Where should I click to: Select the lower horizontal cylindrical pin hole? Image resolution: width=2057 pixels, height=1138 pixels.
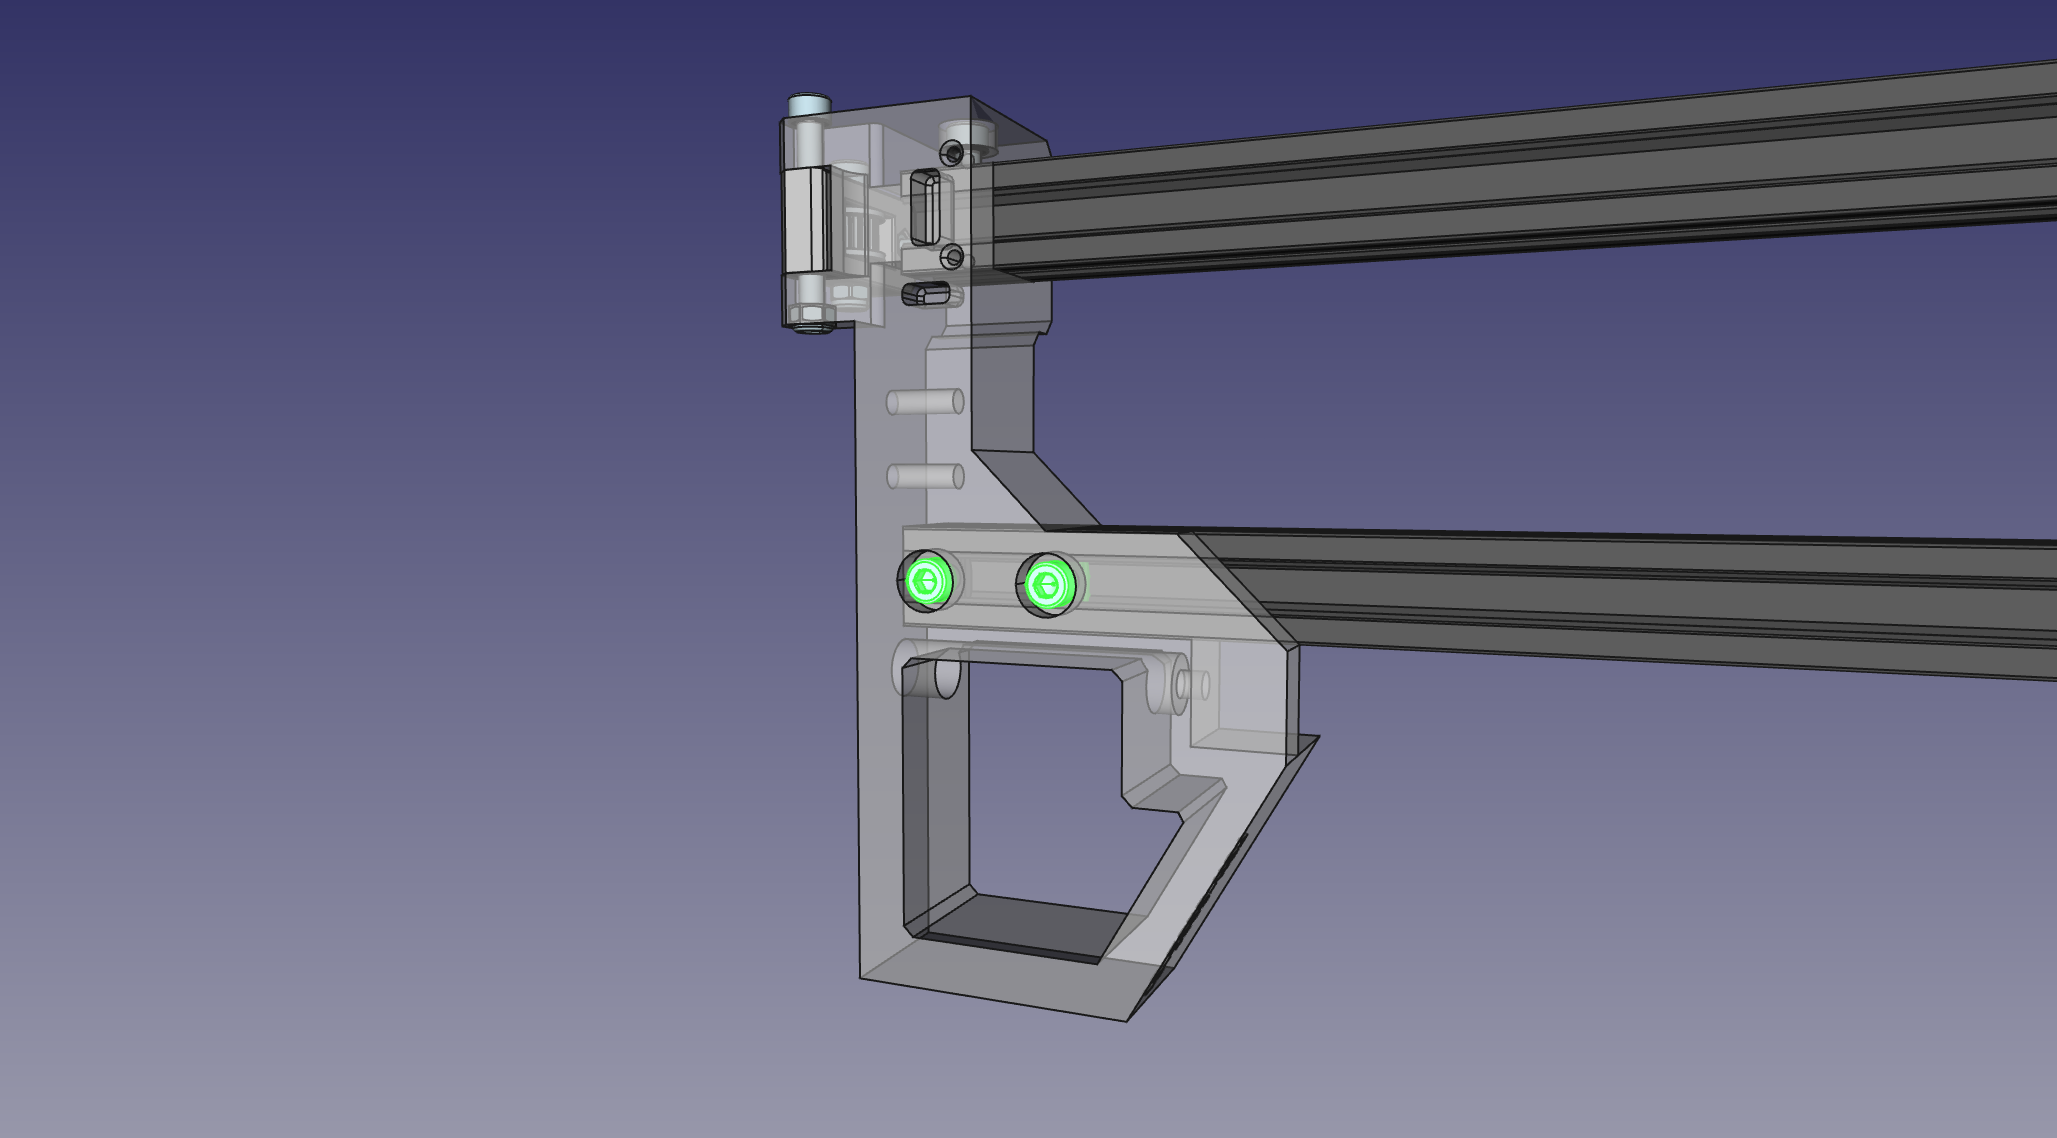[925, 477]
